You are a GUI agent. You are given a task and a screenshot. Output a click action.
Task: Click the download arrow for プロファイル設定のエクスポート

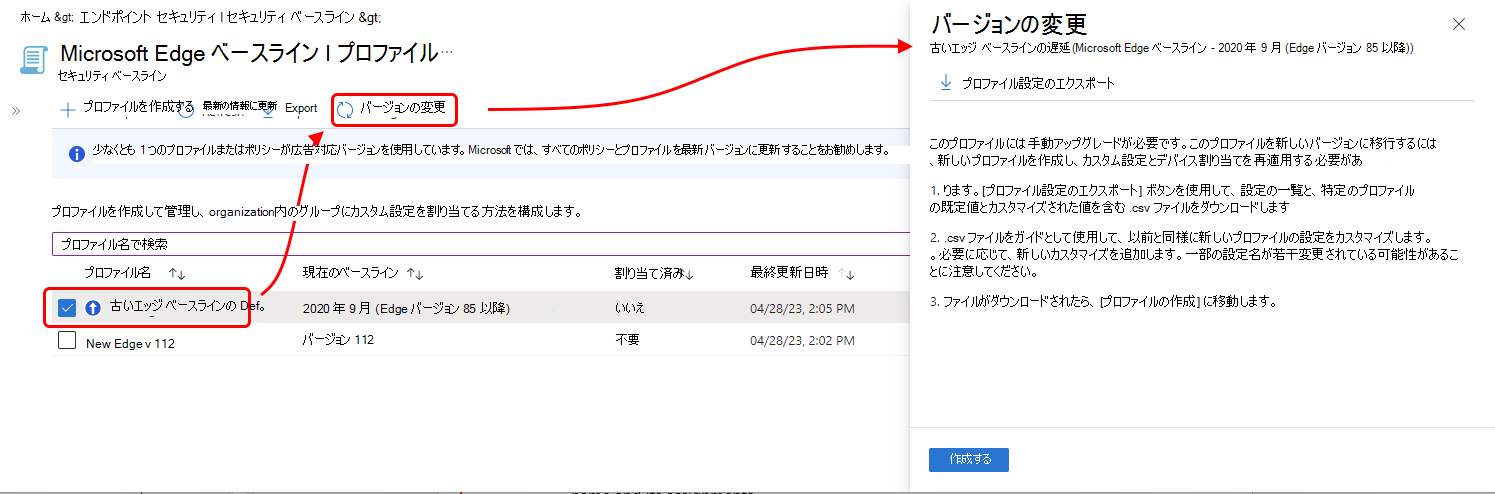(x=946, y=83)
